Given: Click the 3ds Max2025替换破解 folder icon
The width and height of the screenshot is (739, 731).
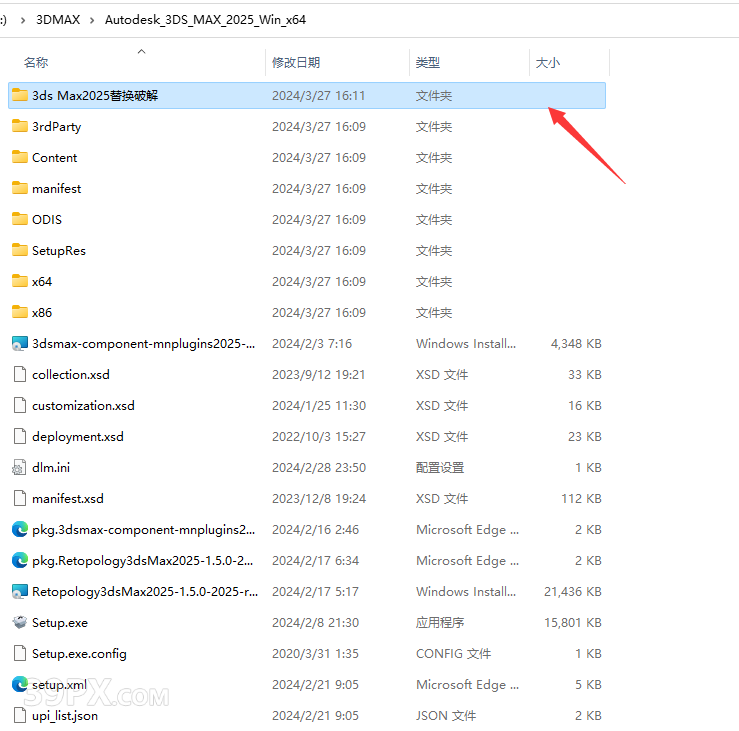Looking at the screenshot, I should [x=20, y=95].
